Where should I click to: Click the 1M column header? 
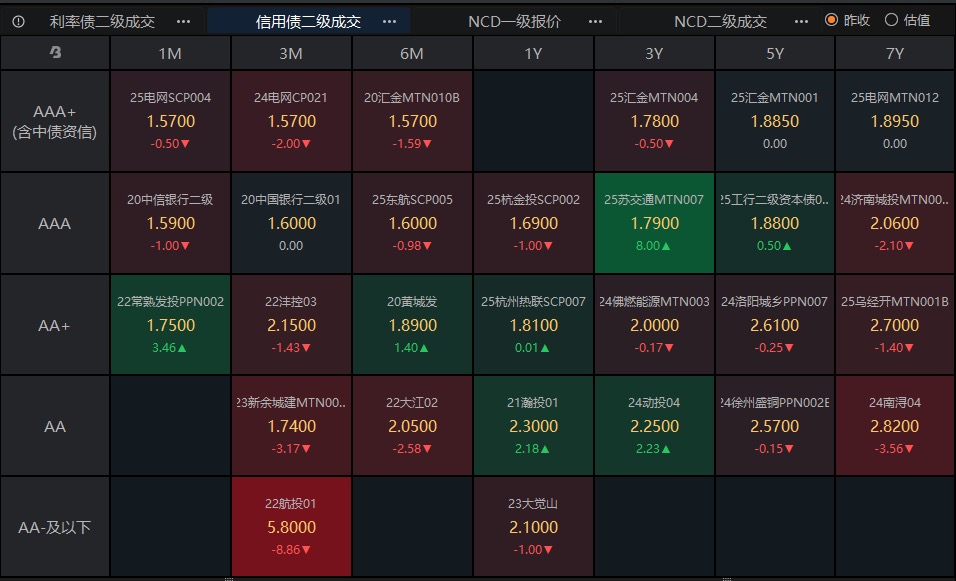[170, 53]
